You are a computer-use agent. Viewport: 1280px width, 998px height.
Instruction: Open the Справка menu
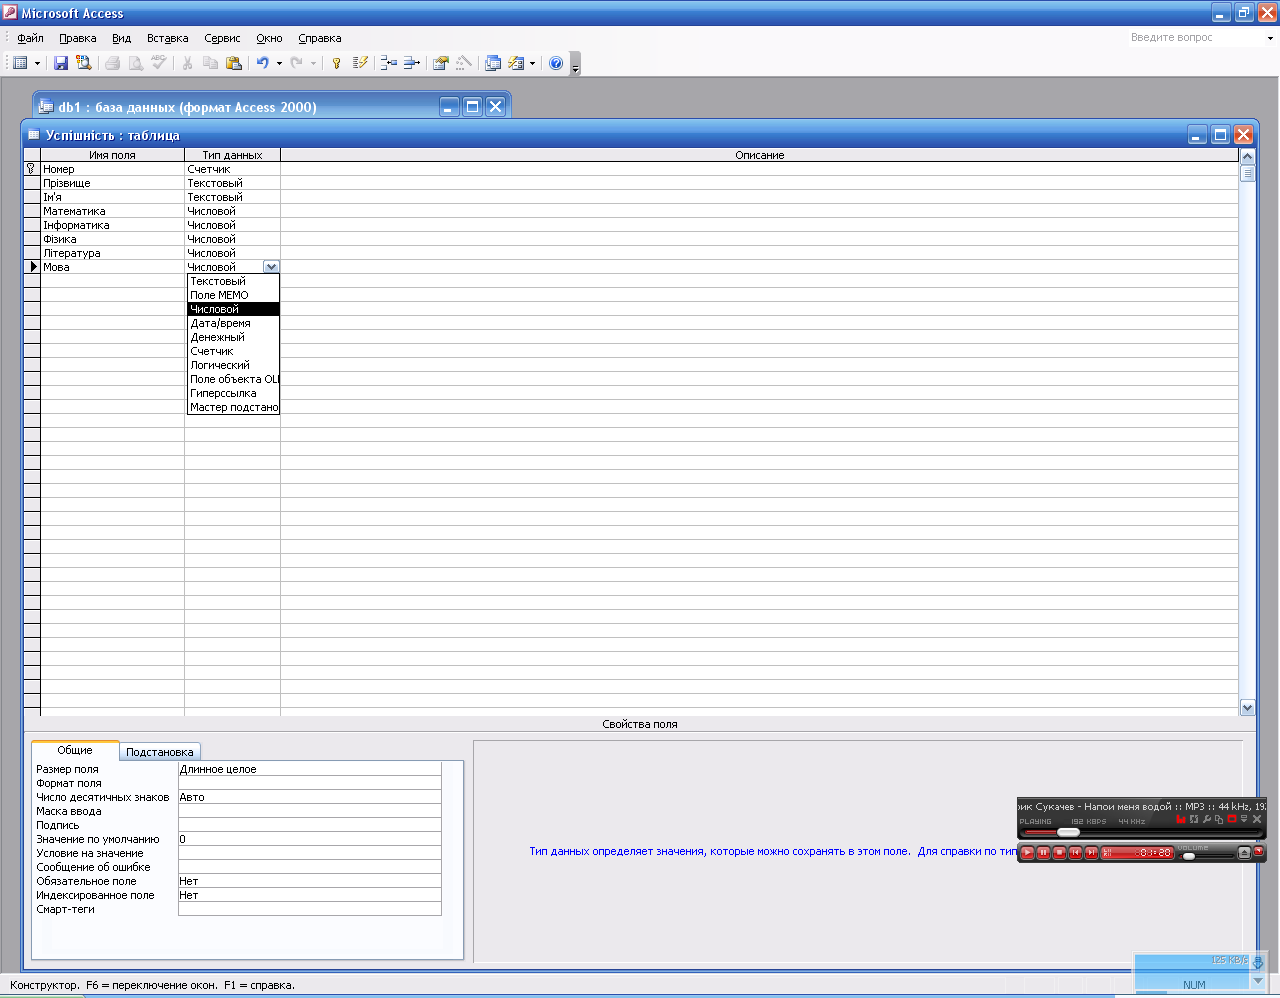[319, 38]
